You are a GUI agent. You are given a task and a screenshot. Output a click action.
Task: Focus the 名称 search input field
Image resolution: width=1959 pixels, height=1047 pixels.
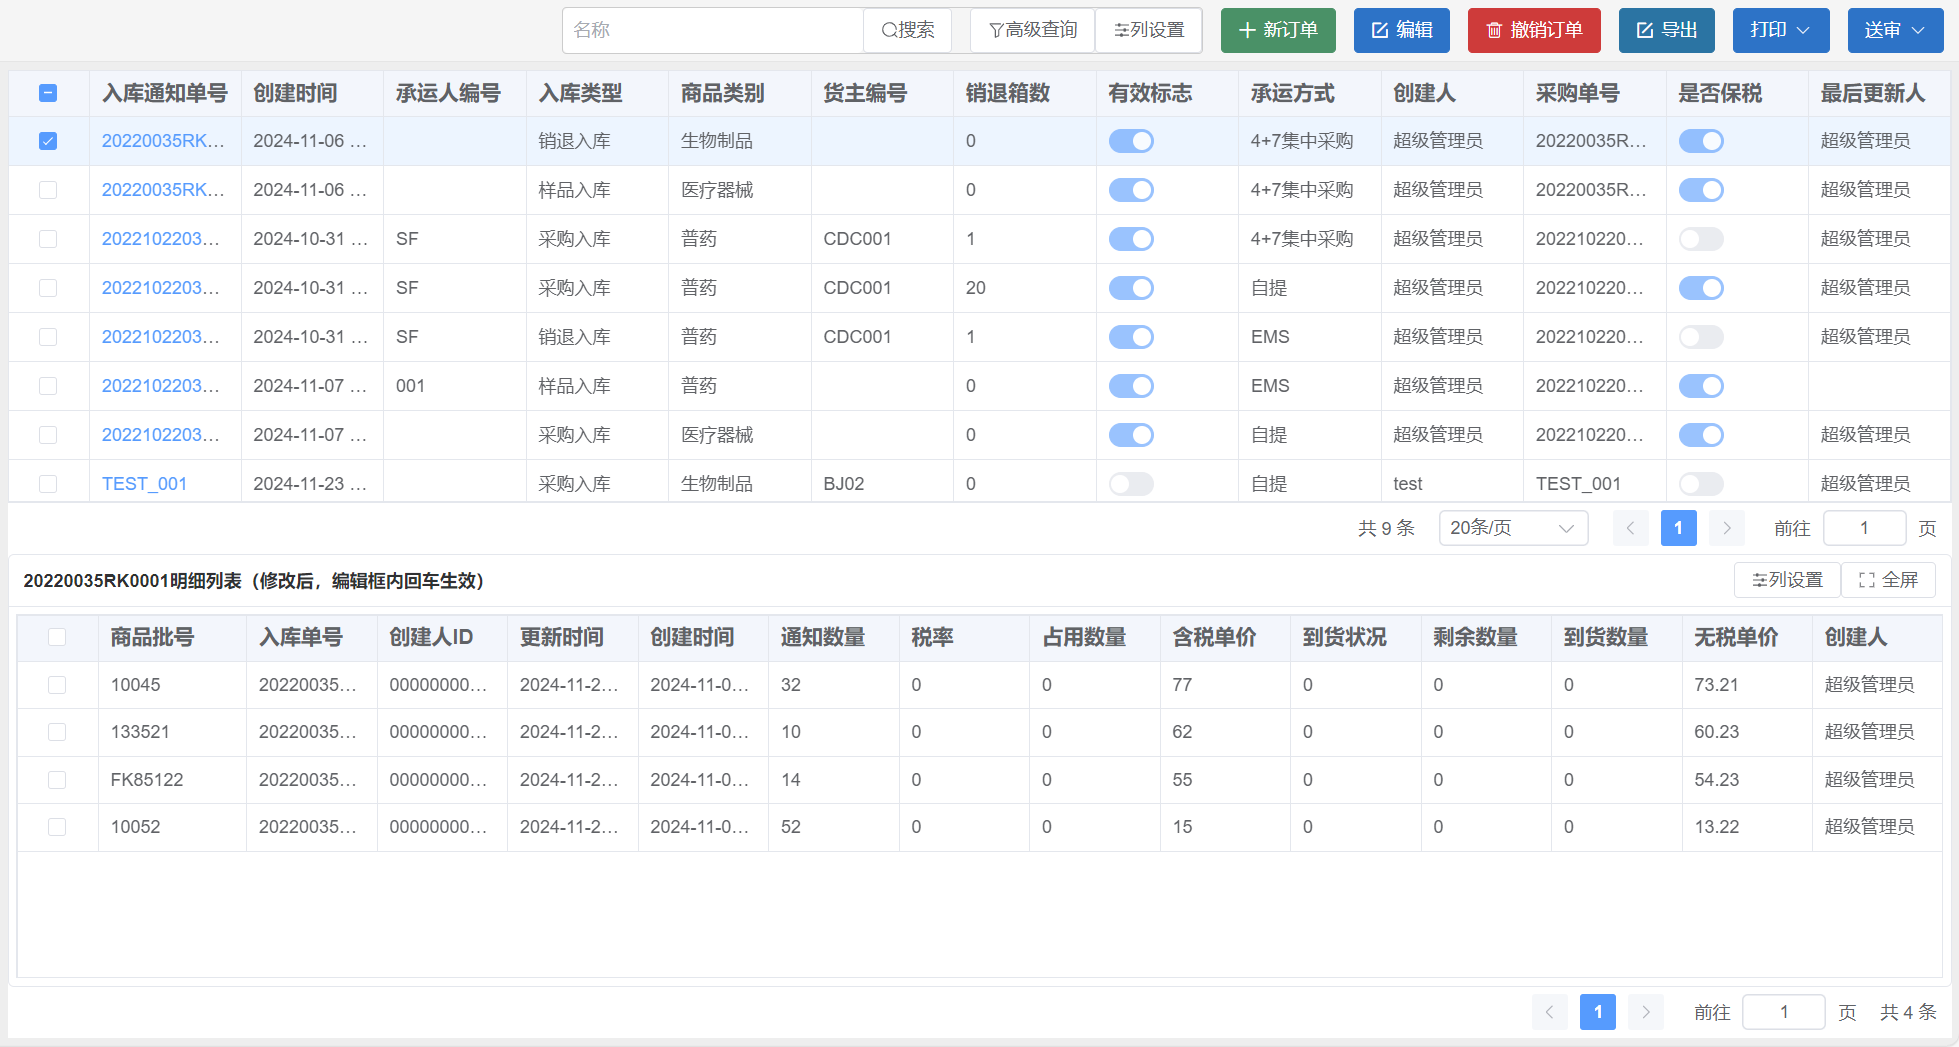[713, 30]
